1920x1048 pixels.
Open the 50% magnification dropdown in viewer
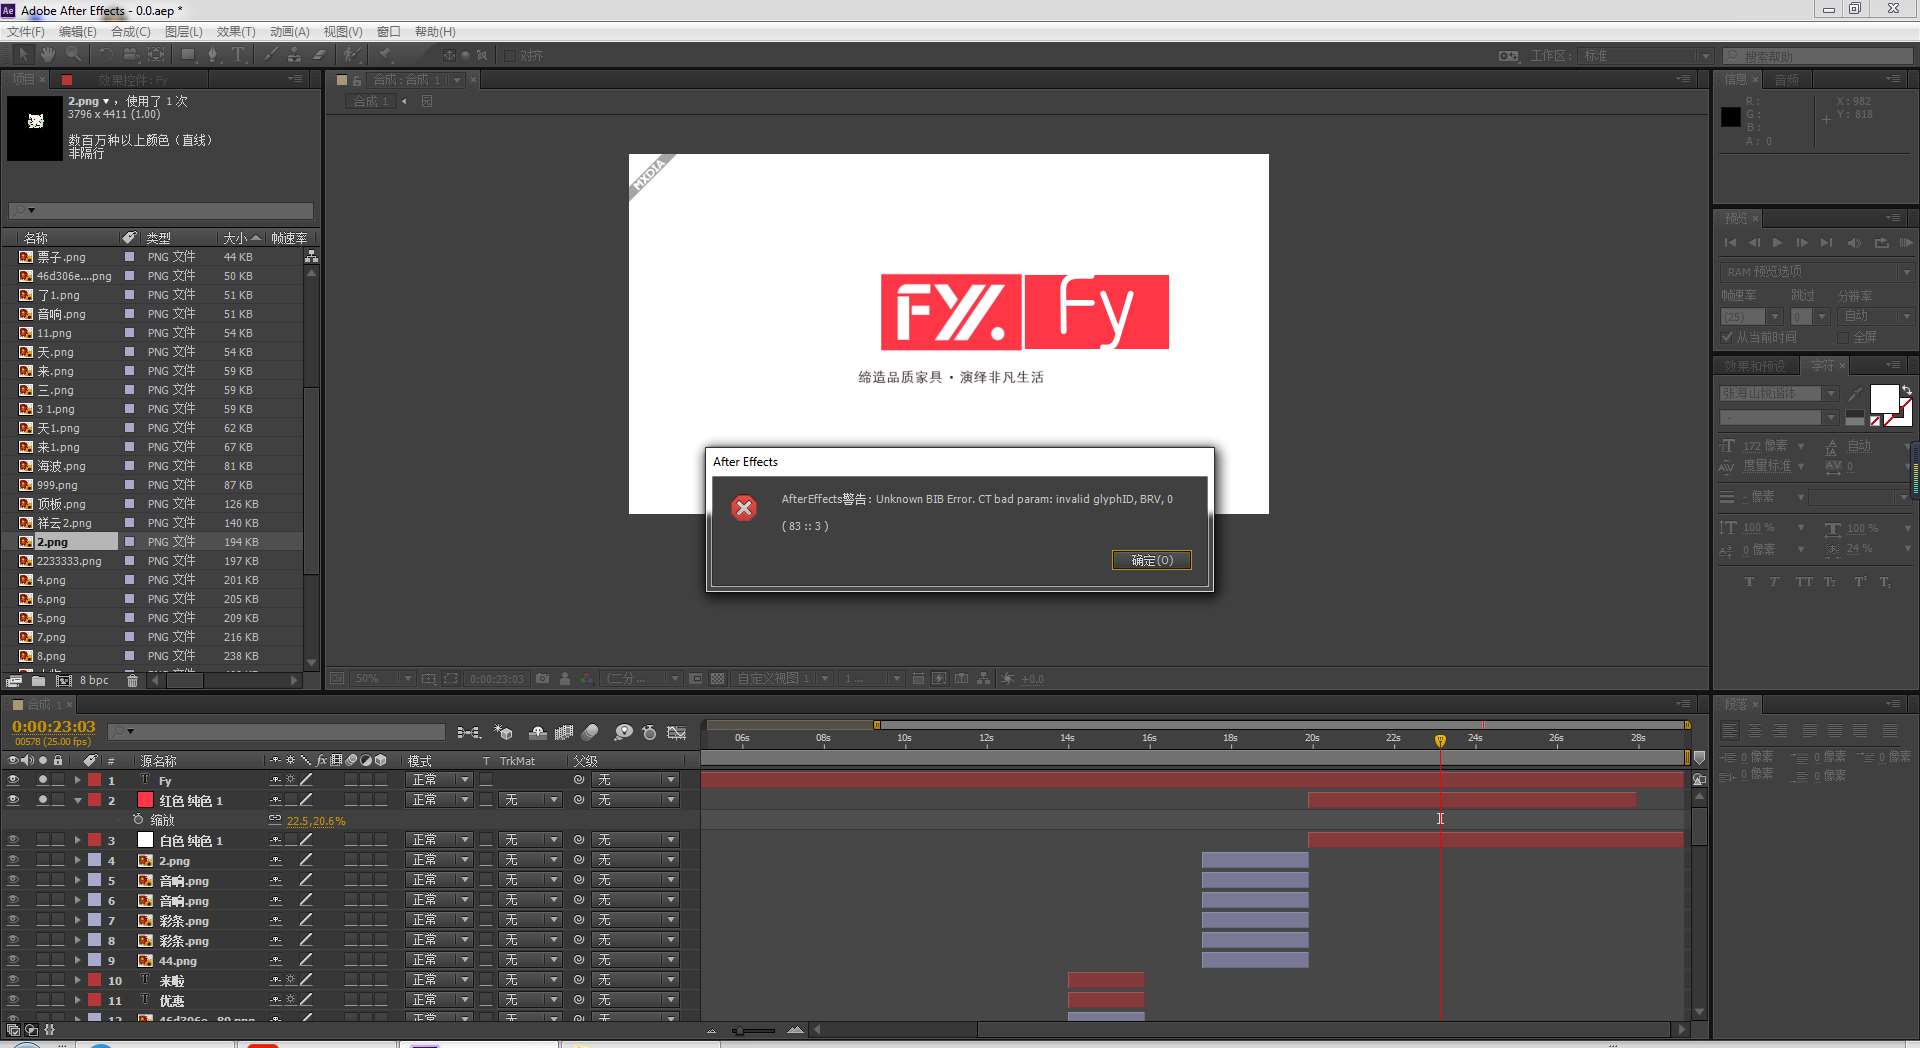coord(382,678)
